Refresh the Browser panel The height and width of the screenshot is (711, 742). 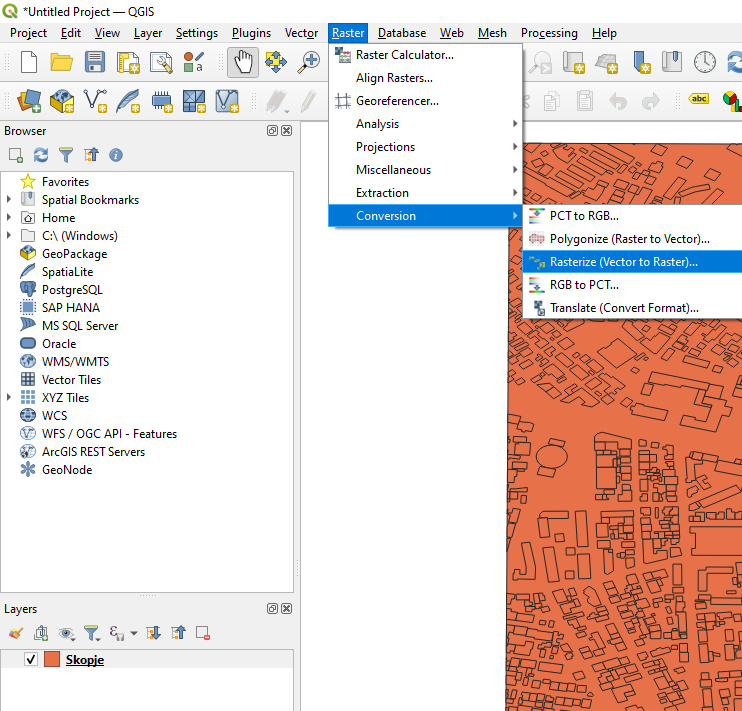pyautogui.click(x=41, y=155)
